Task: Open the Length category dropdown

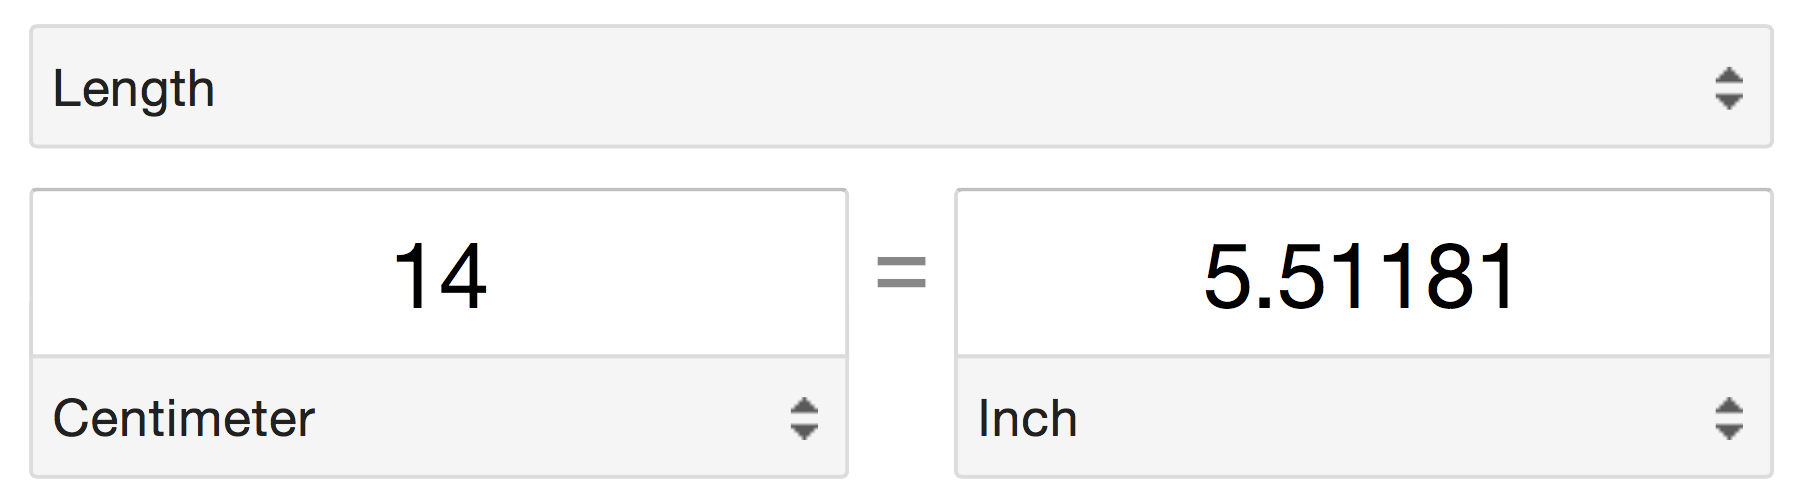Action: point(900,88)
